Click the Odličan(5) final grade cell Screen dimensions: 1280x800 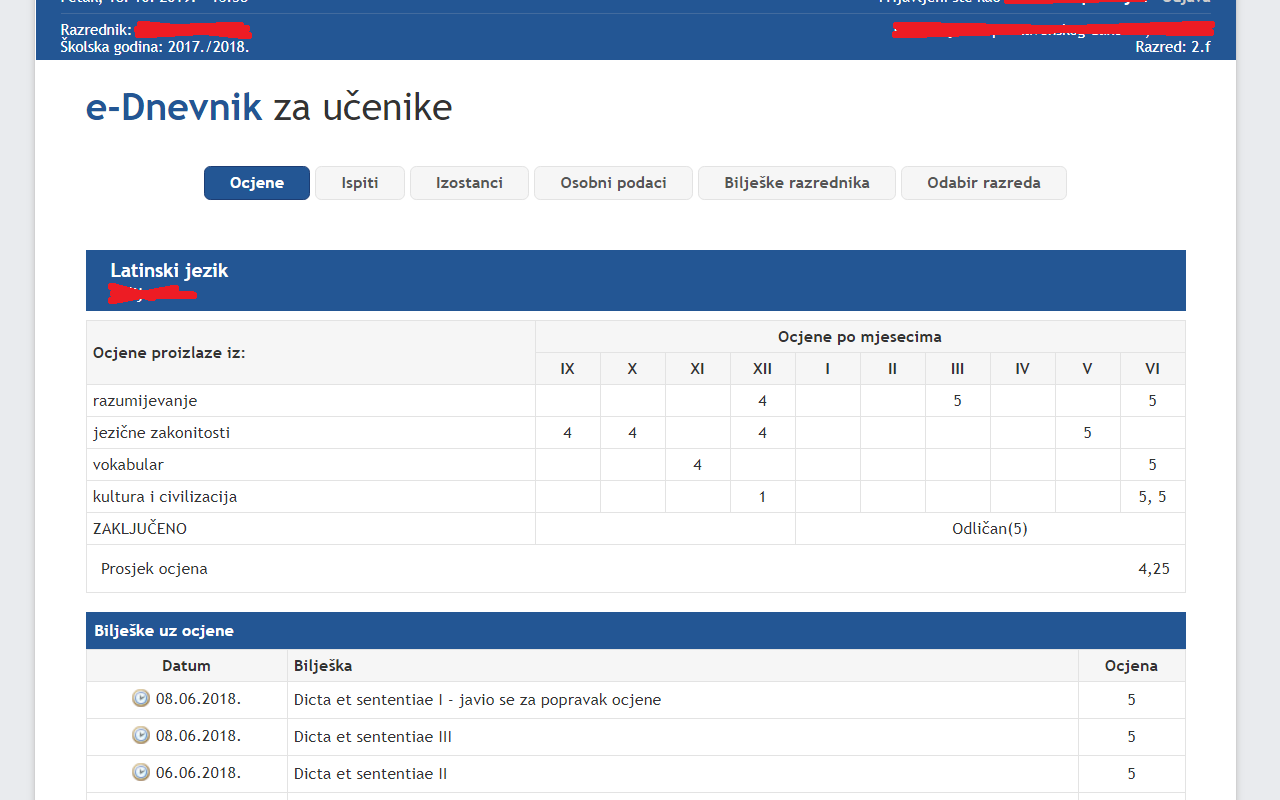click(x=990, y=528)
